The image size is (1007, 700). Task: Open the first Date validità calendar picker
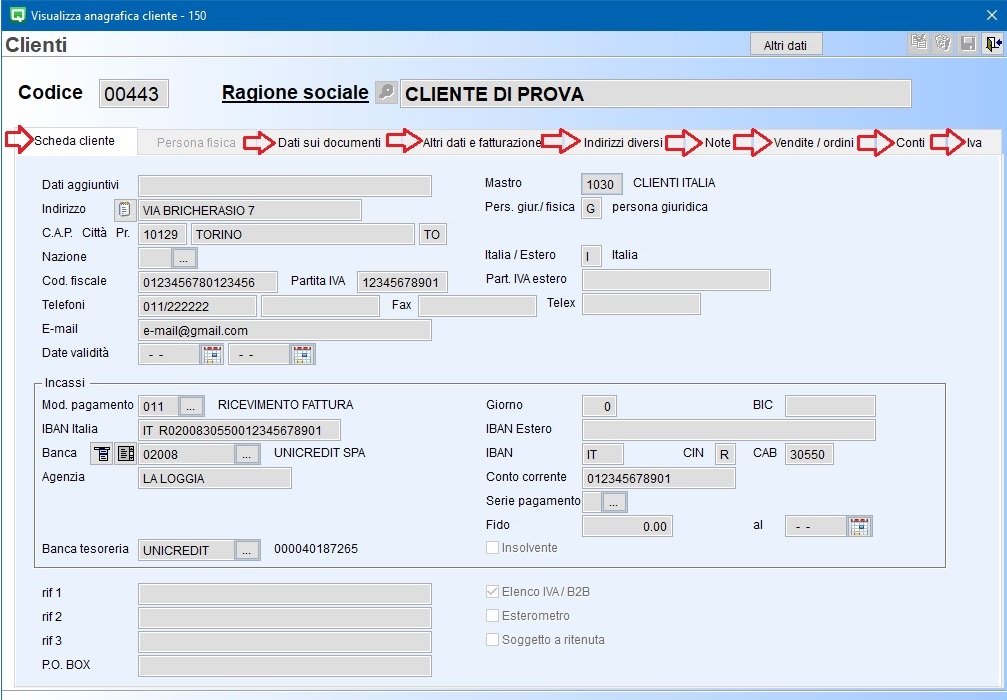[212, 354]
